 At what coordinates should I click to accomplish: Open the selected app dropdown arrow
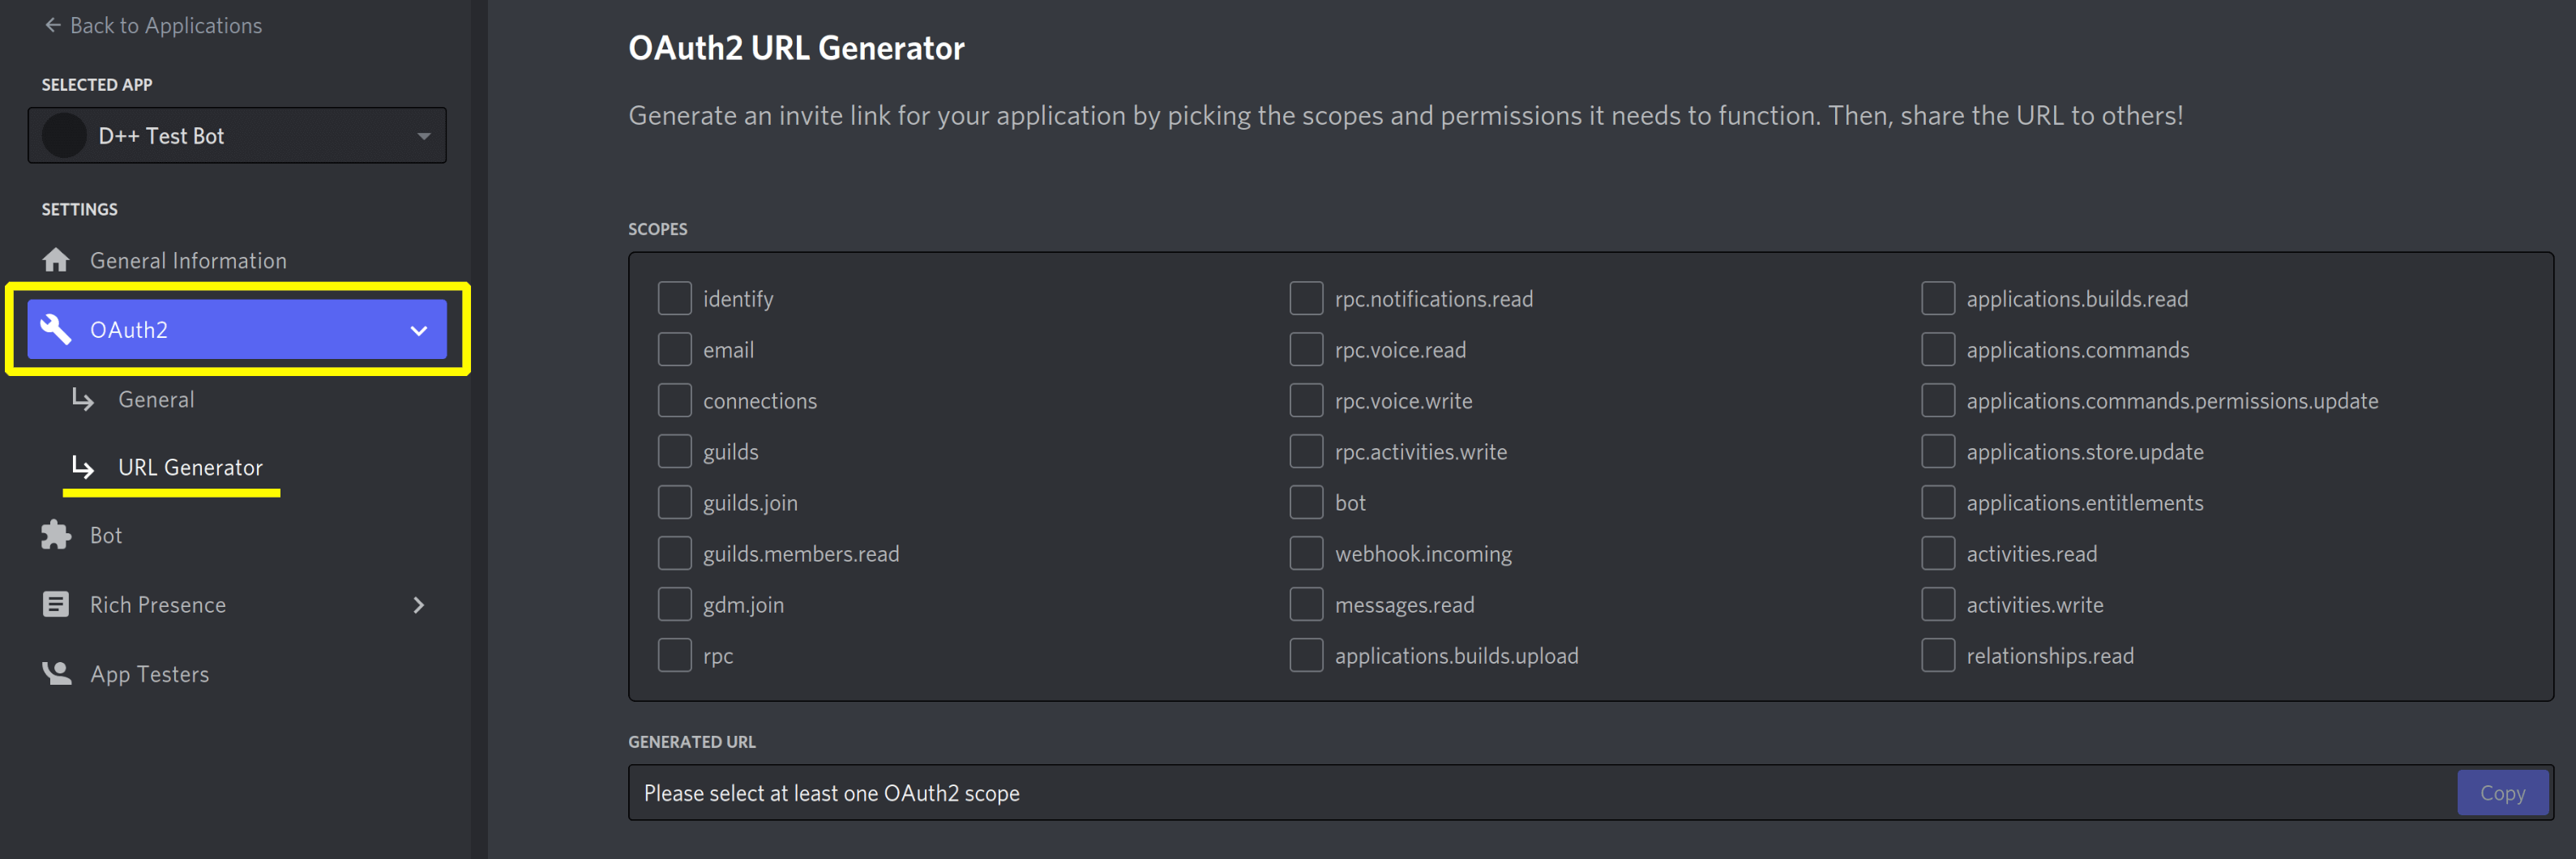424,136
